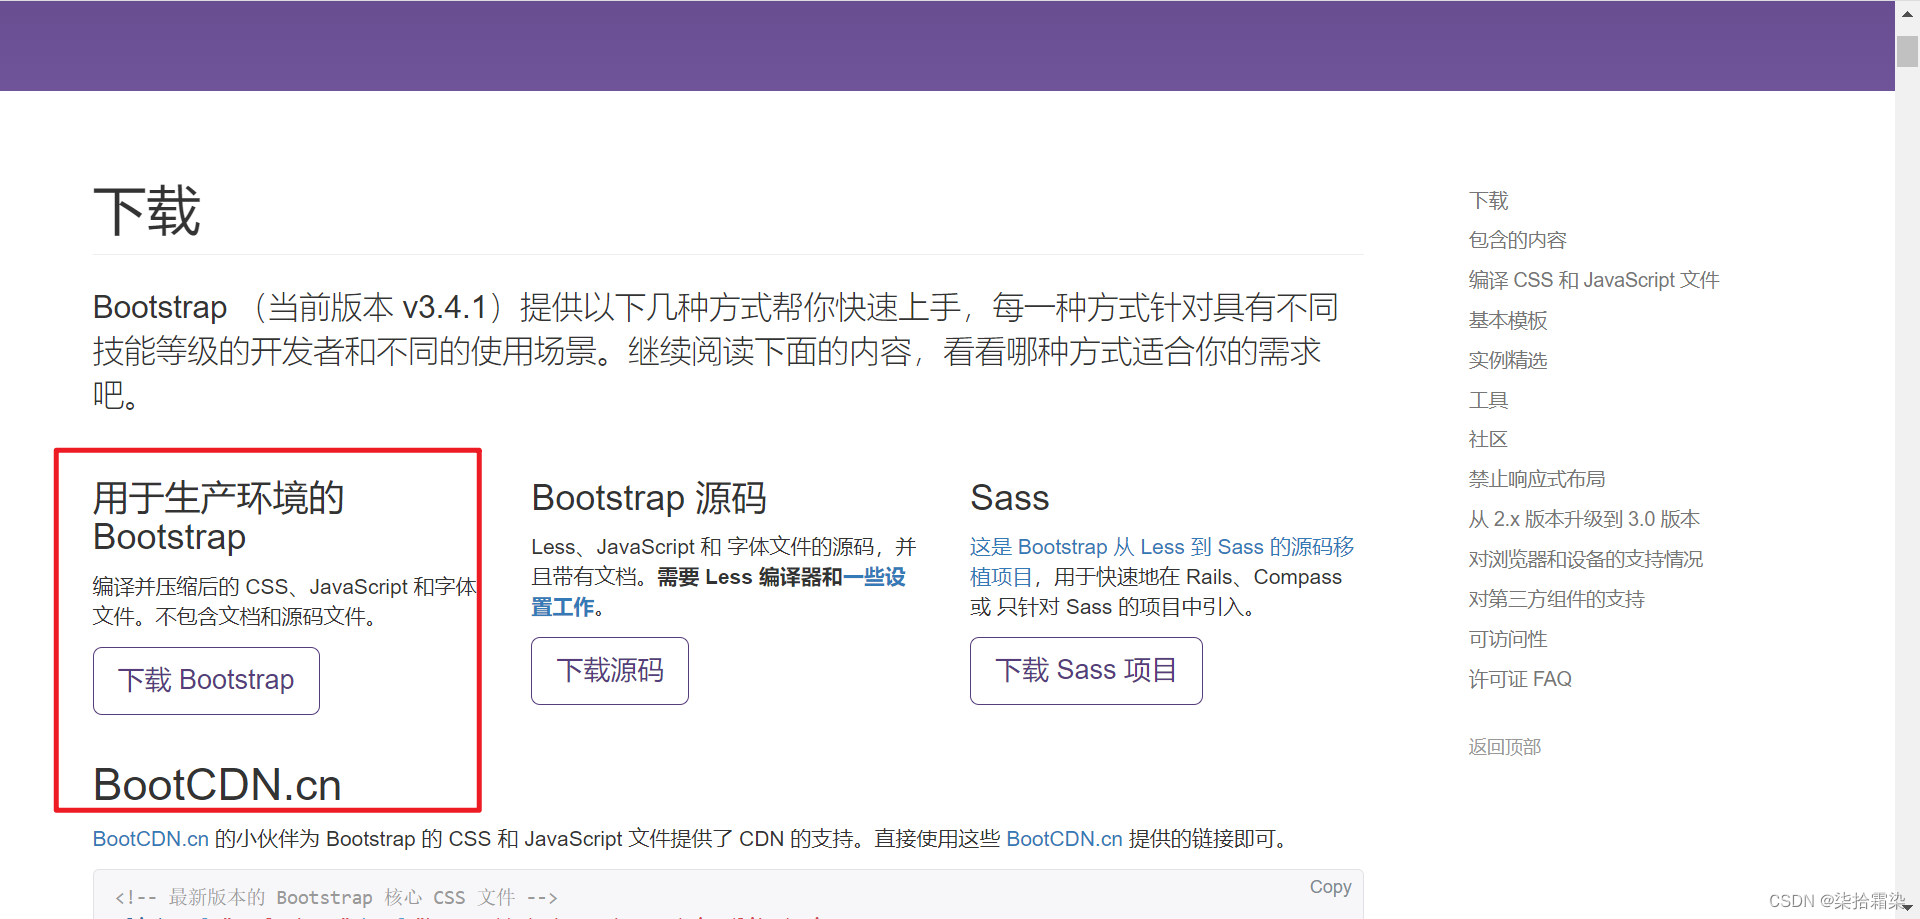Open 对浏览器和设备的支持情况 sidebar entry
Screen dimensions: 1920x919
(1586, 559)
